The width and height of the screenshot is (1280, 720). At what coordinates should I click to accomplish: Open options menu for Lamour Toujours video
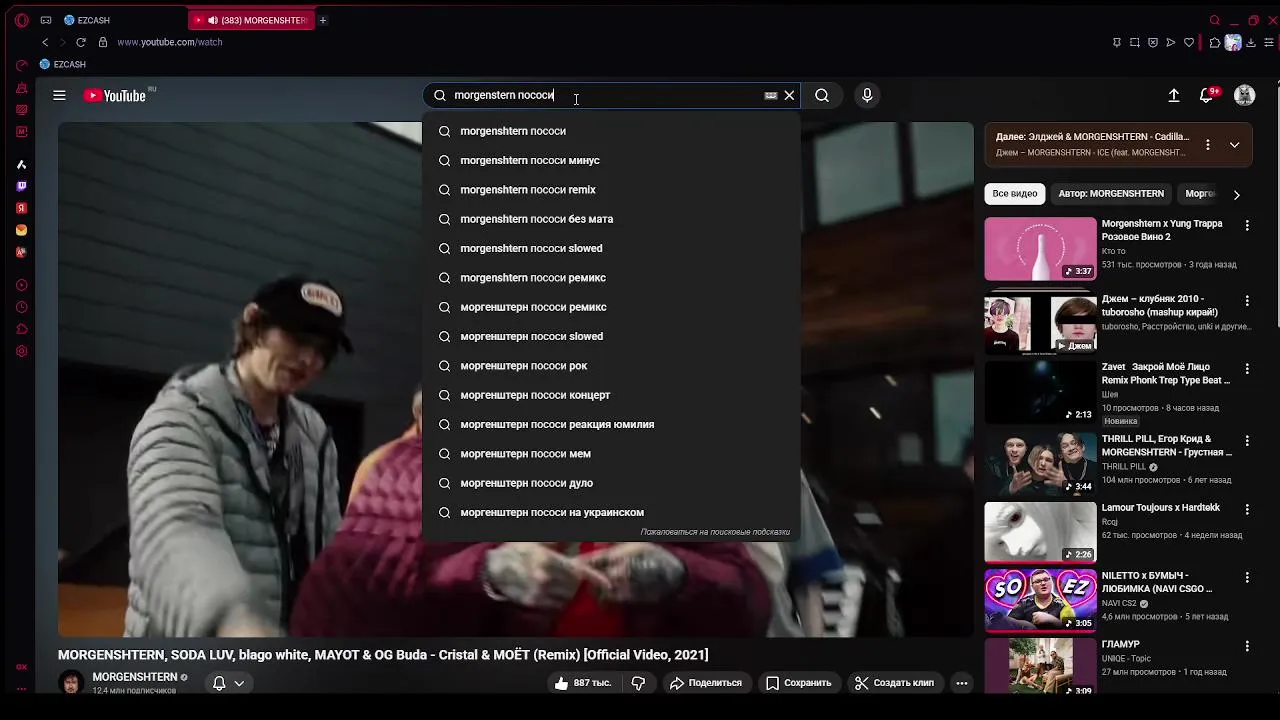tap(1247, 510)
